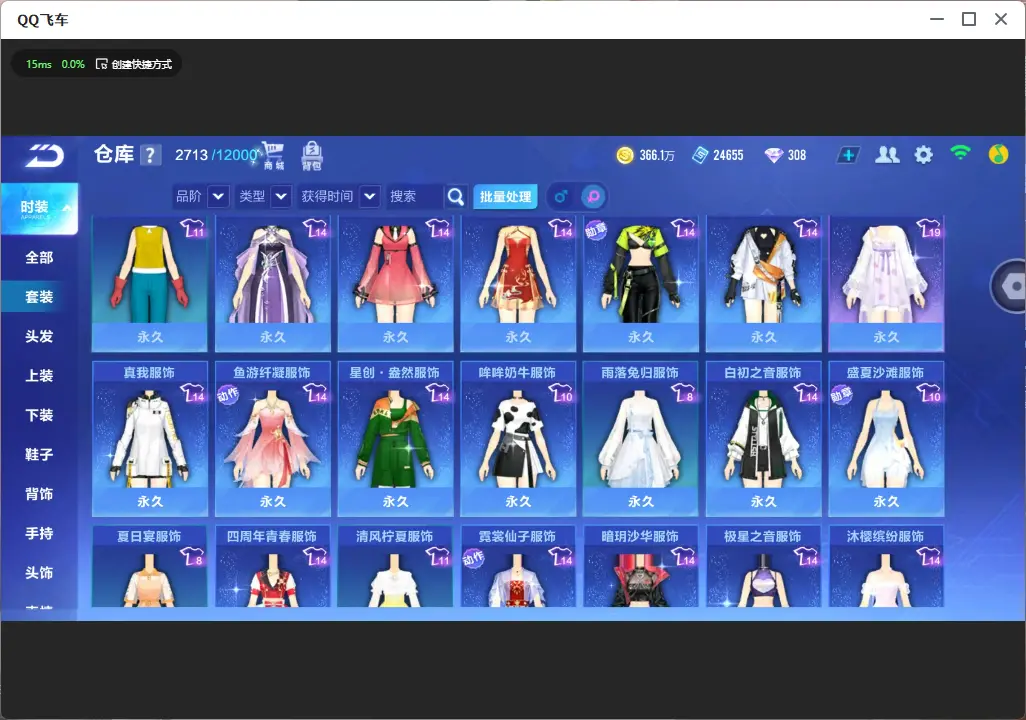
Task: Select the 头饰 category
Action: [x=39, y=573]
